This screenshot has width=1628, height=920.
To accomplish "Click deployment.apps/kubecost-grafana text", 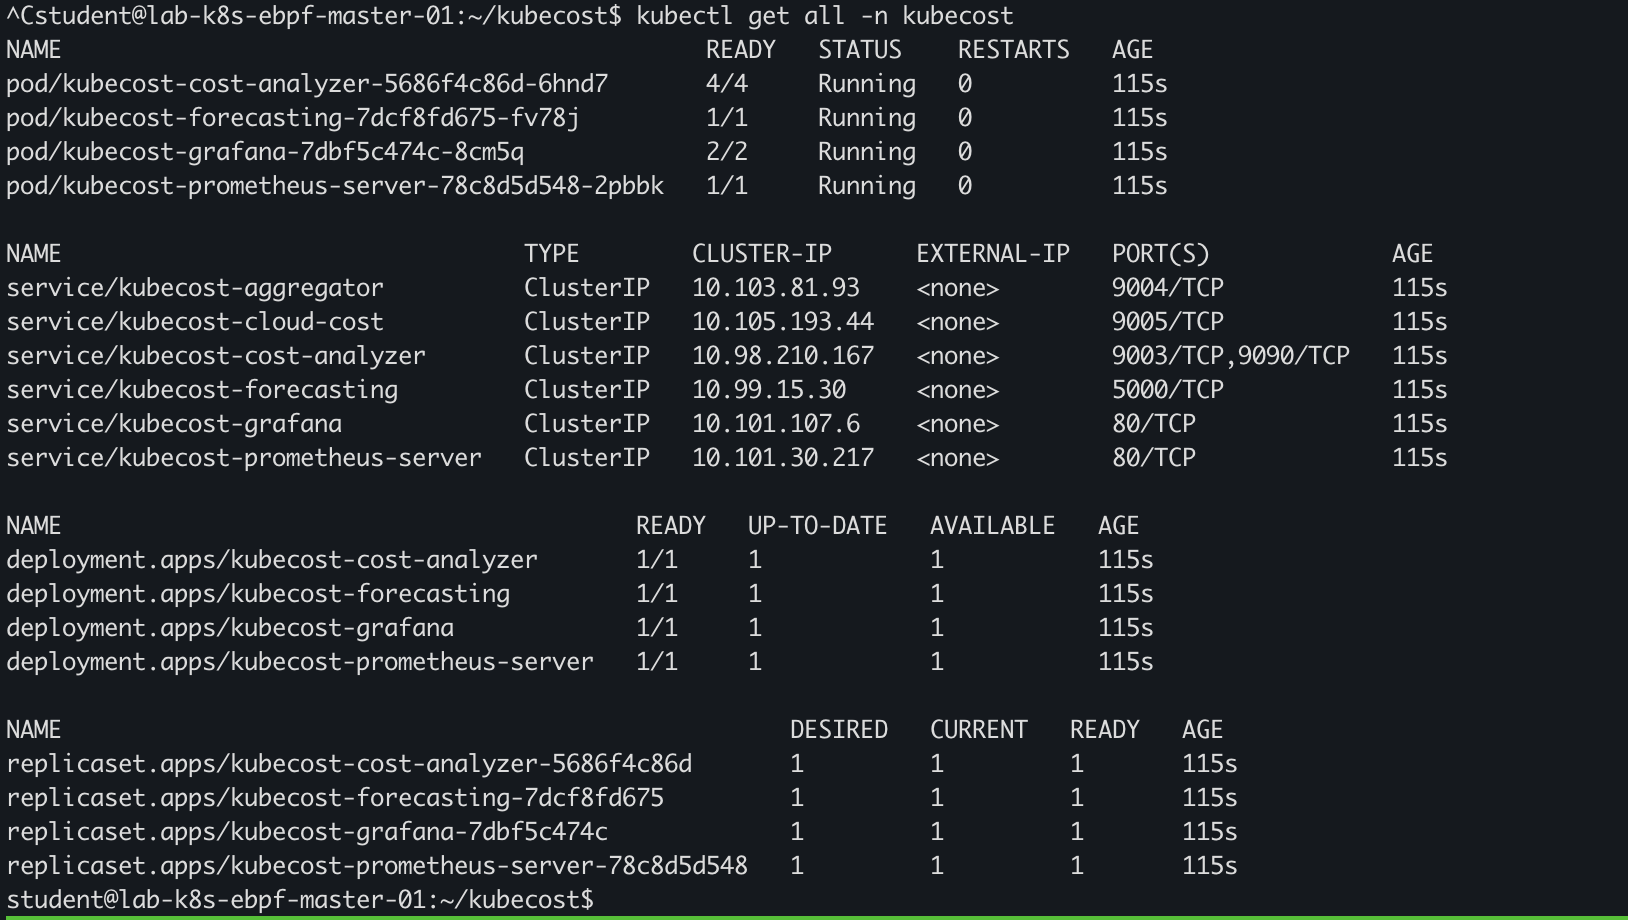I will 230,628.
